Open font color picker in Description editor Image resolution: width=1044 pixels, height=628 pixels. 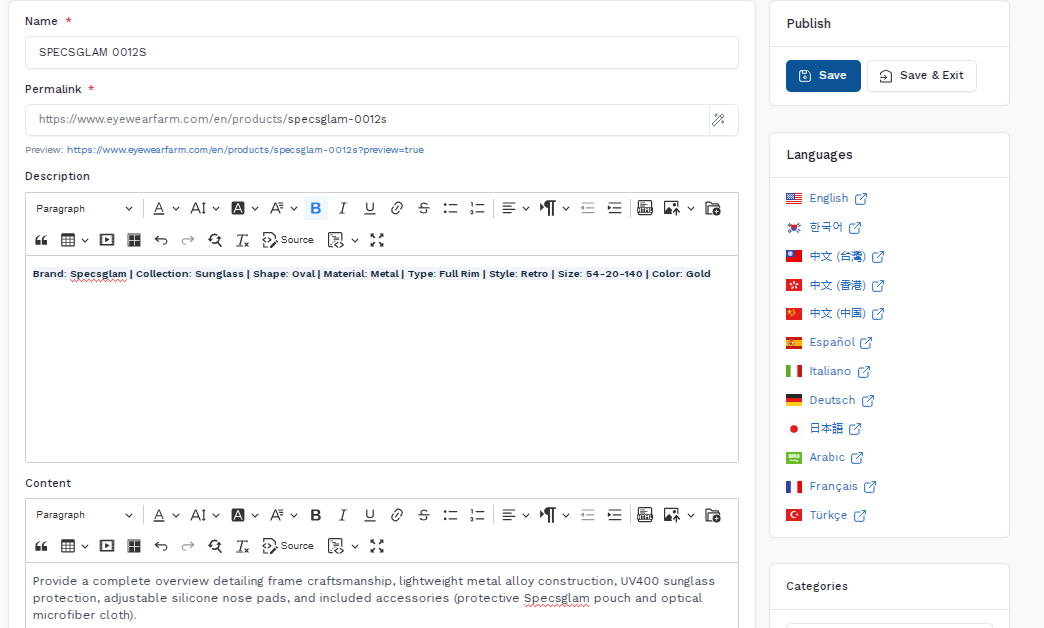pos(165,208)
